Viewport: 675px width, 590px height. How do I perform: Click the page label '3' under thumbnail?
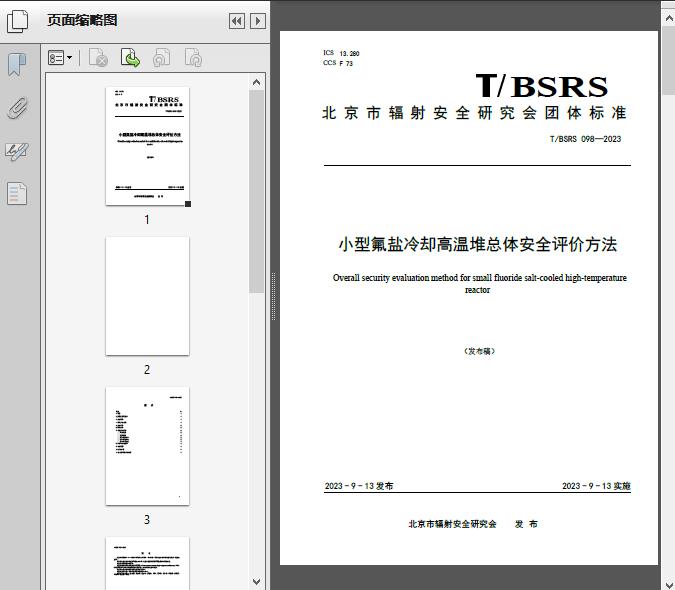[147, 519]
